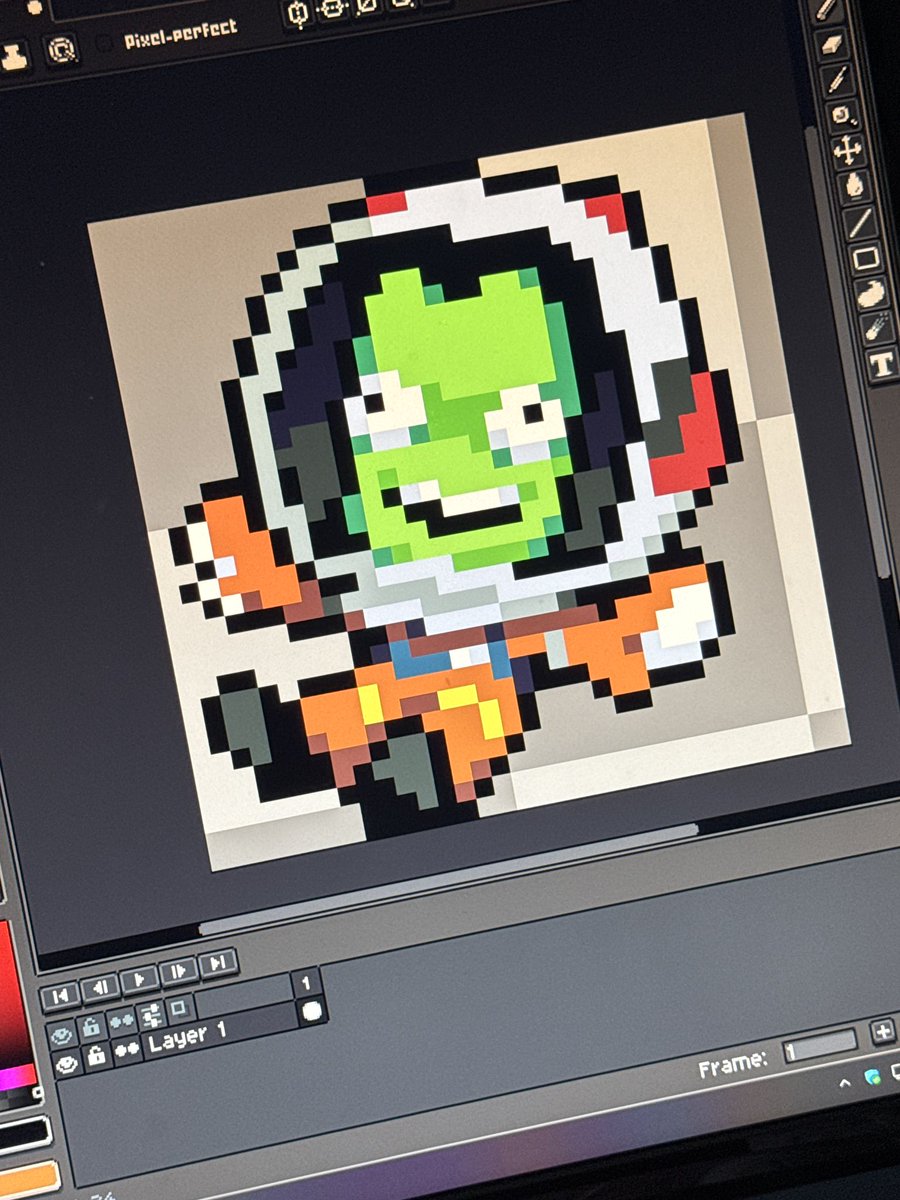Pick a color from the red-magenta color spectrum

(x=15, y=1010)
